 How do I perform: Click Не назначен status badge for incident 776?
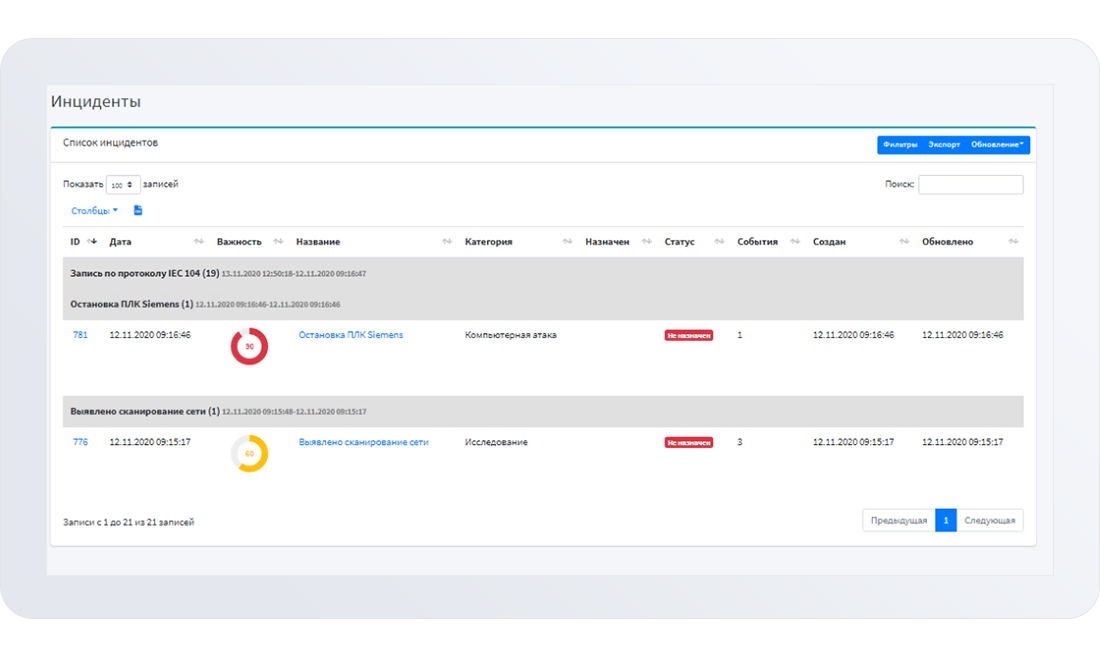(x=688, y=443)
